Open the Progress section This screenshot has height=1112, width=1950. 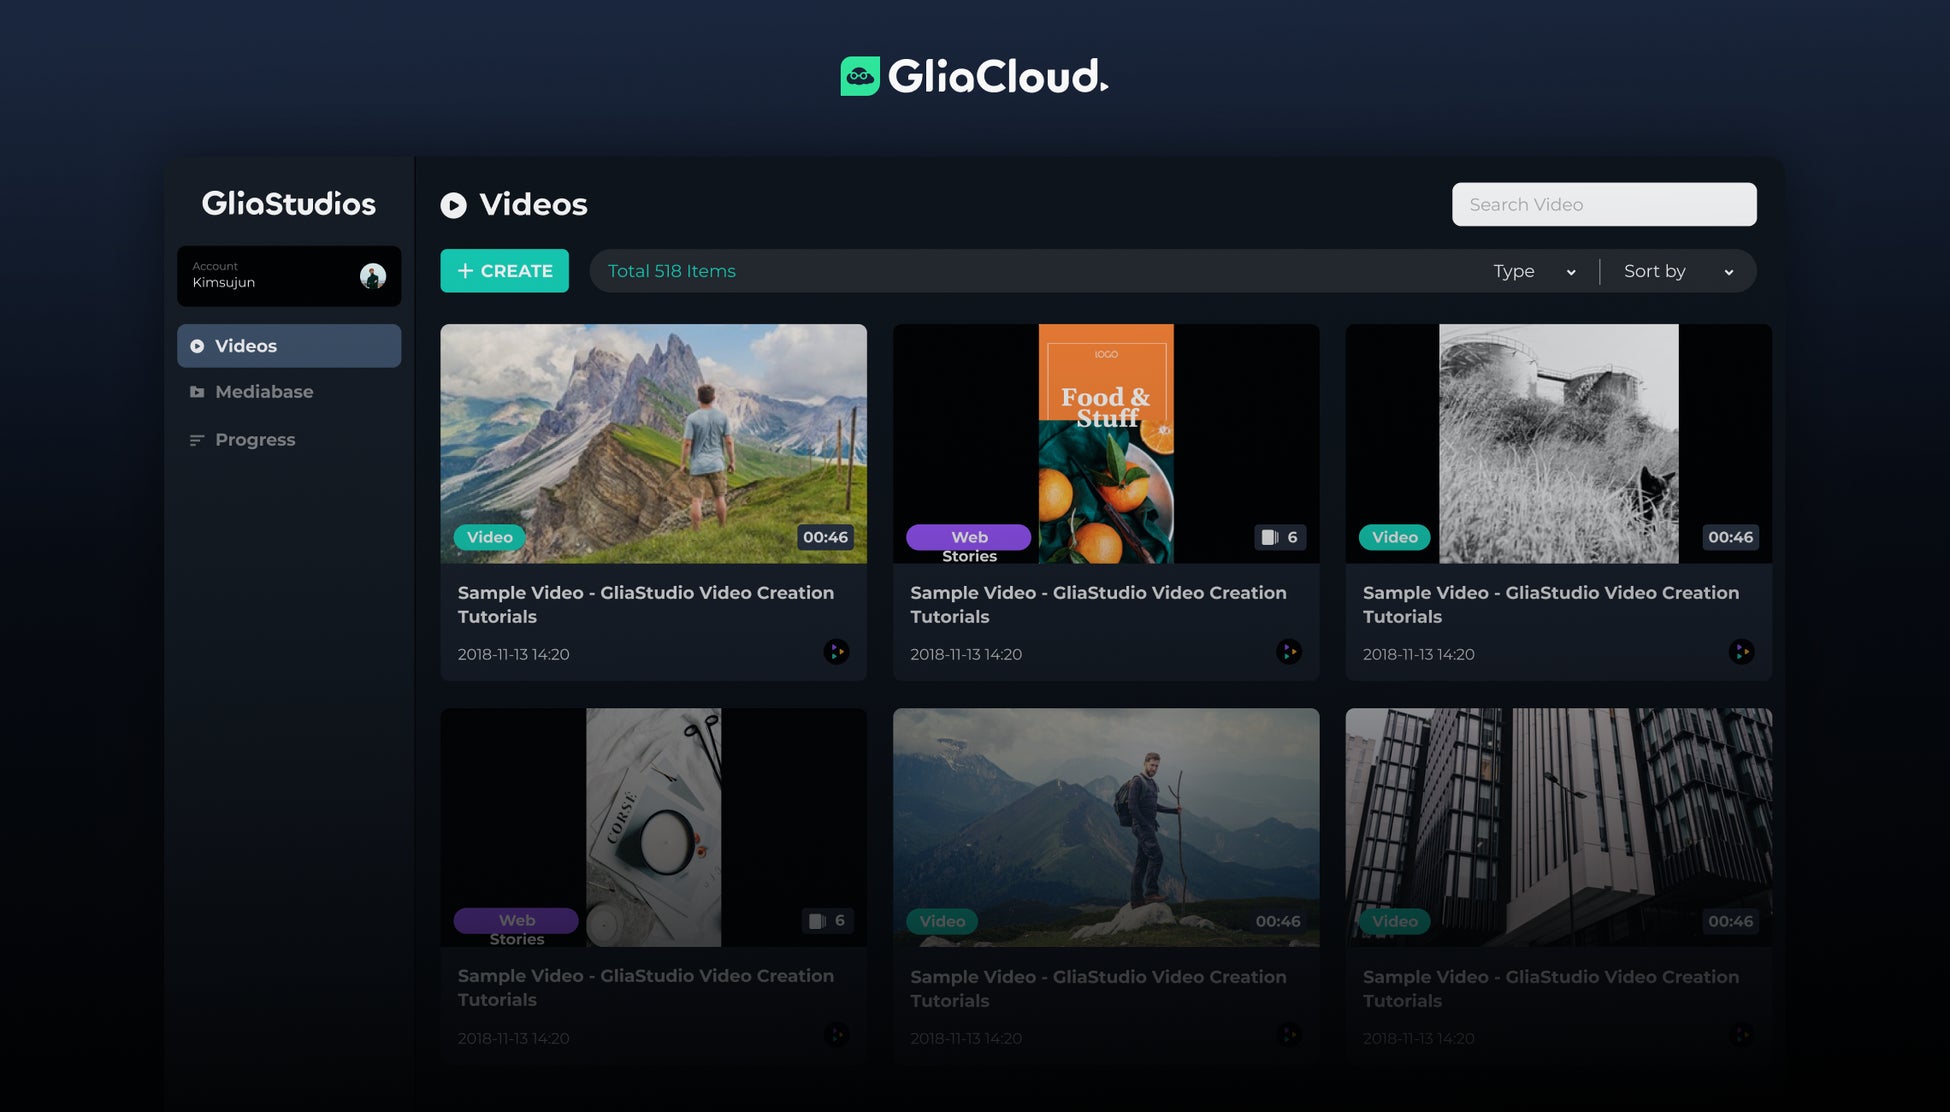click(x=255, y=440)
